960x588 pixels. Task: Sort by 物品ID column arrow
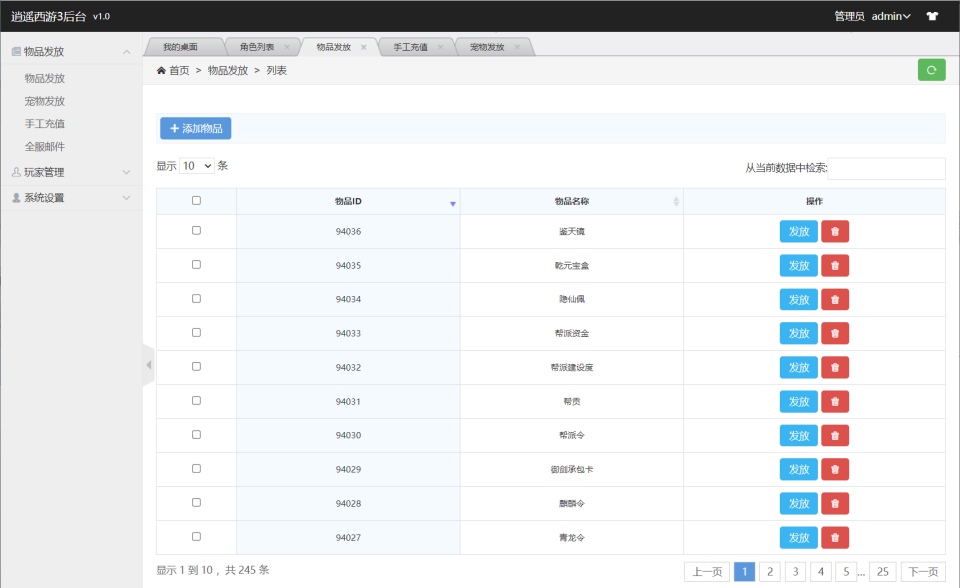click(452, 203)
